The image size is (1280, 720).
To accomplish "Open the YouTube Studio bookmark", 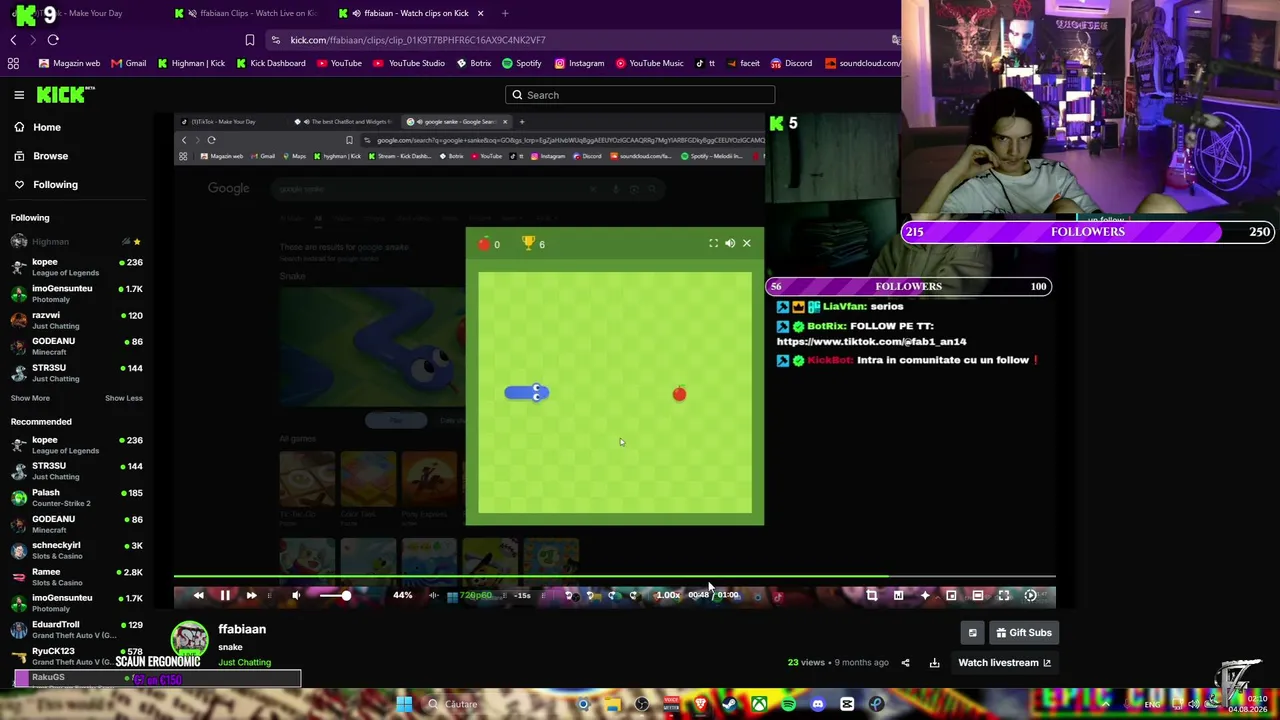I will [409, 63].
